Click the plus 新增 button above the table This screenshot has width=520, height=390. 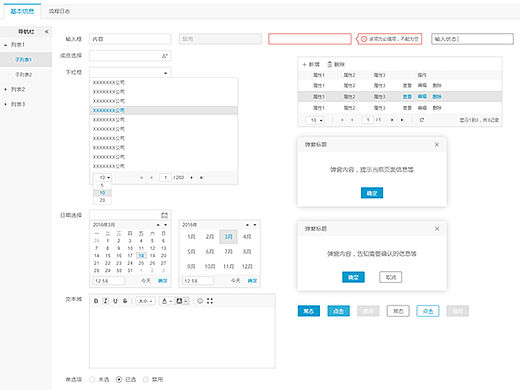(311, 64)
